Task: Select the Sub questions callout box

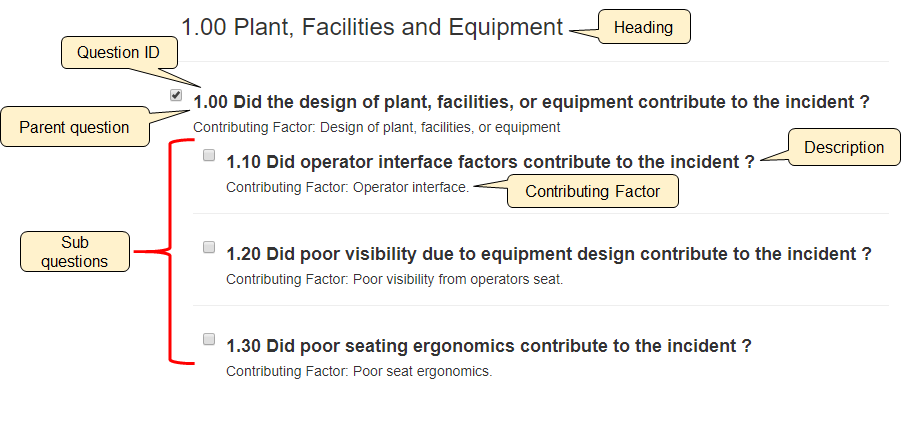Action: [75, 251]
